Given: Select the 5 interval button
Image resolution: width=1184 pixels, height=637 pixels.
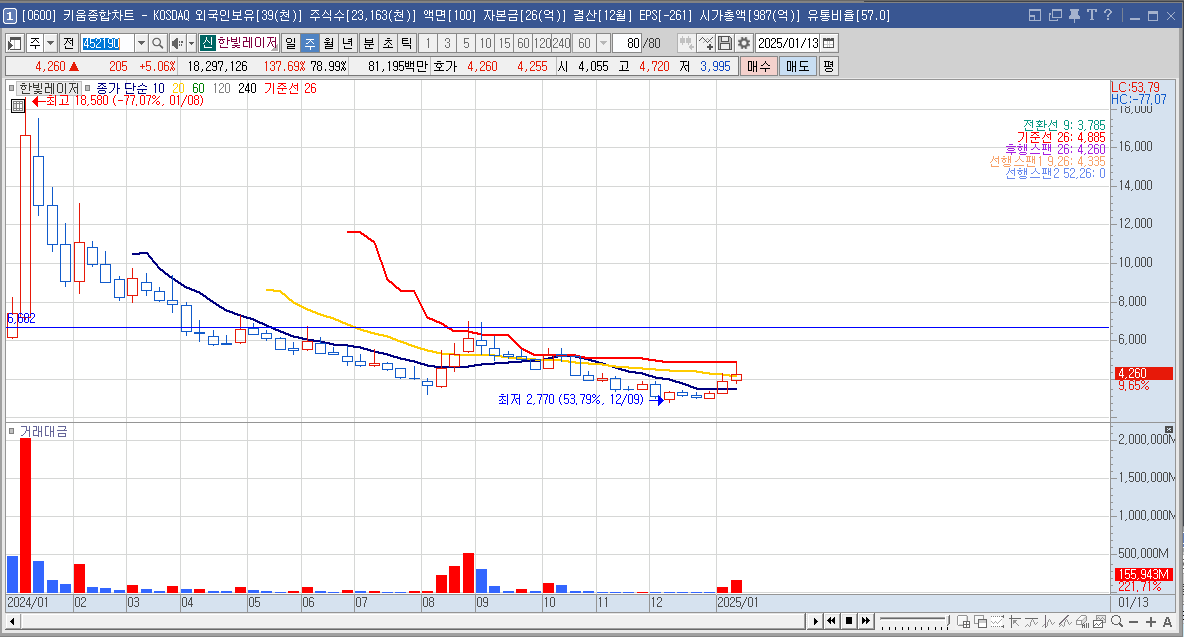Looking at the screenshot, I should tap(466, 43).
